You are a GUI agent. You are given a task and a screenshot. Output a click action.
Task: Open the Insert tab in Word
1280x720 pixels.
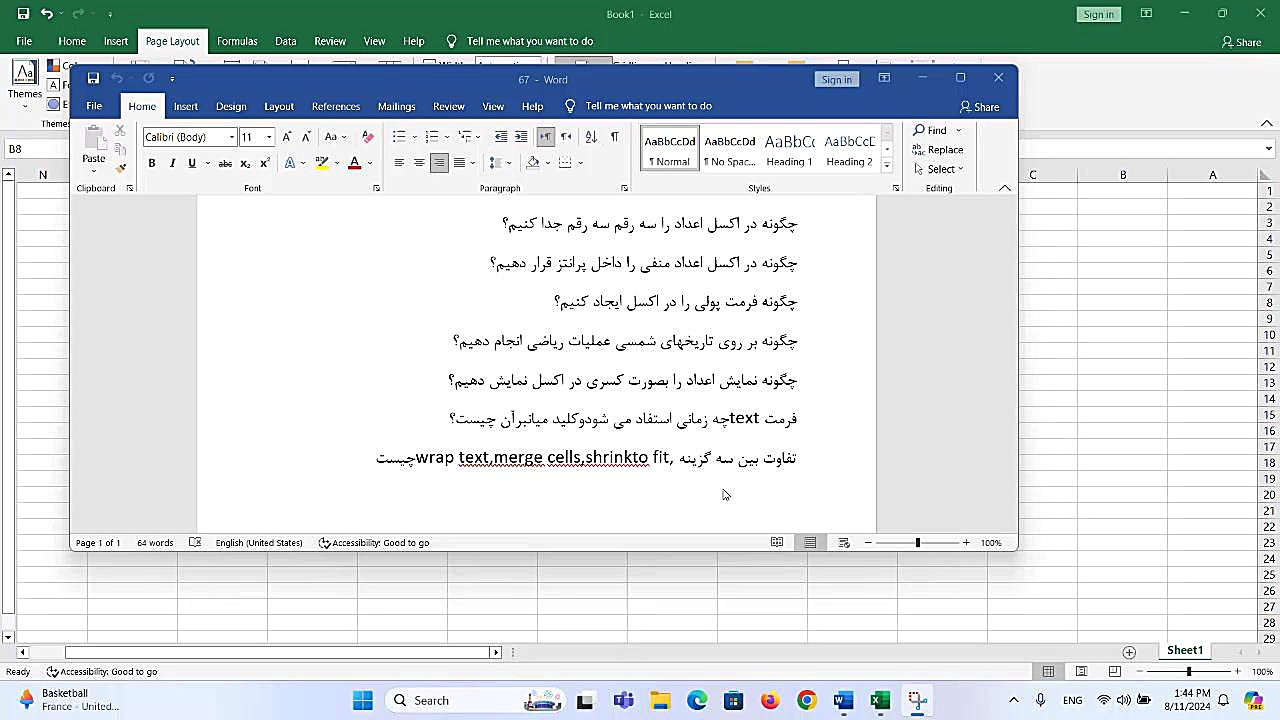click(186, 106)
